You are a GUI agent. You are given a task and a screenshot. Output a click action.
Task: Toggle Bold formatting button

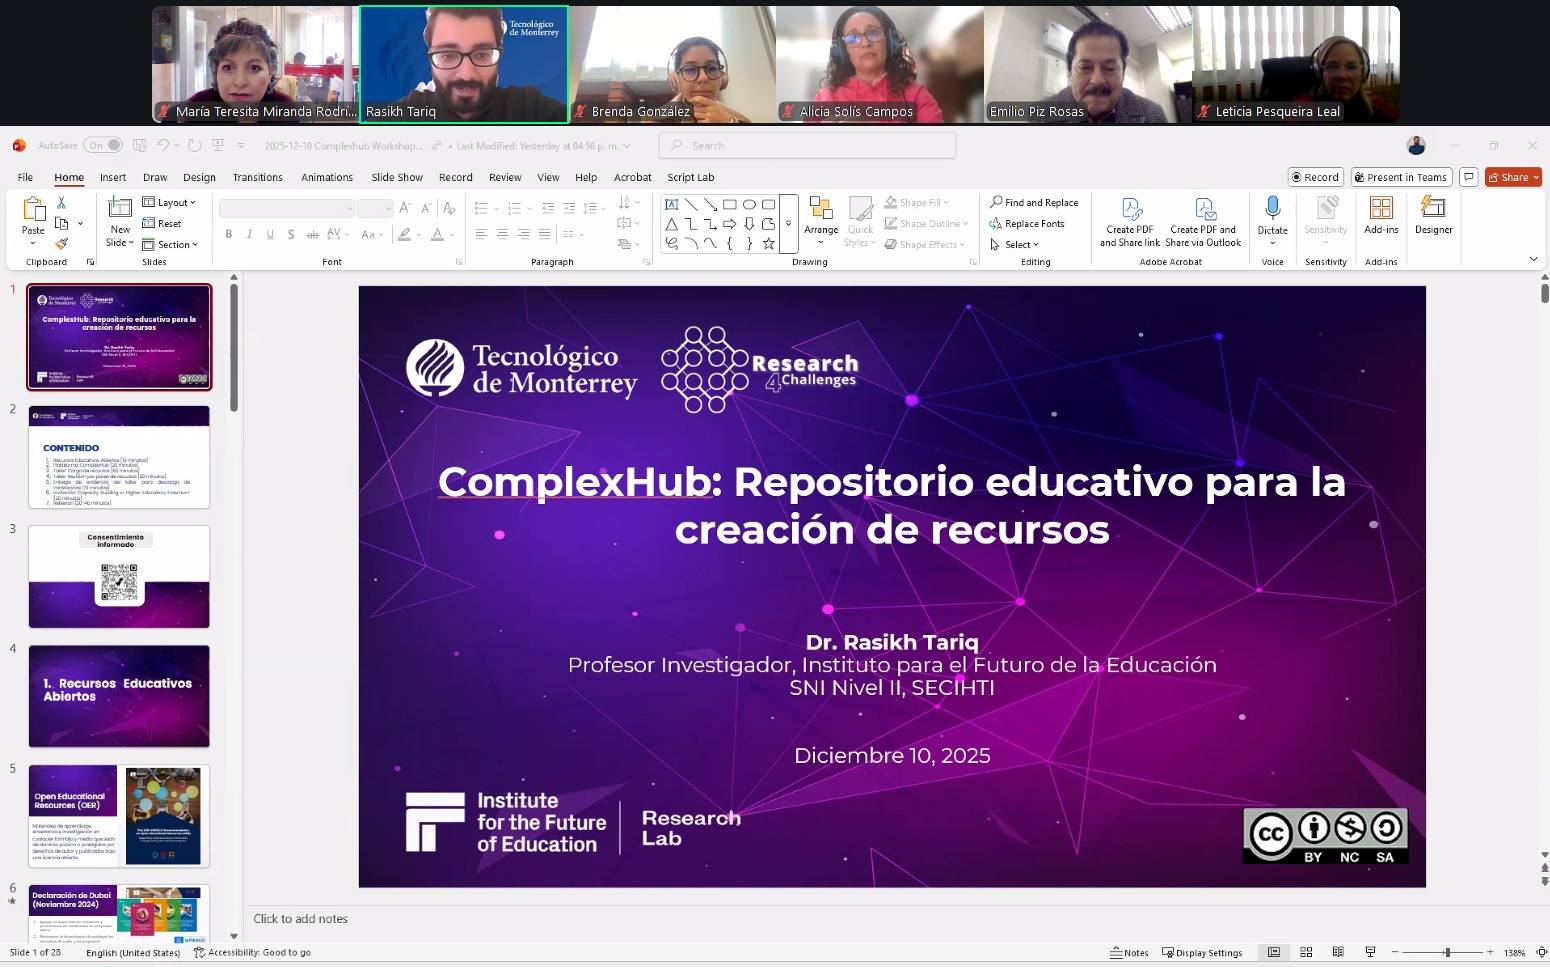click(x=229, y=234)
